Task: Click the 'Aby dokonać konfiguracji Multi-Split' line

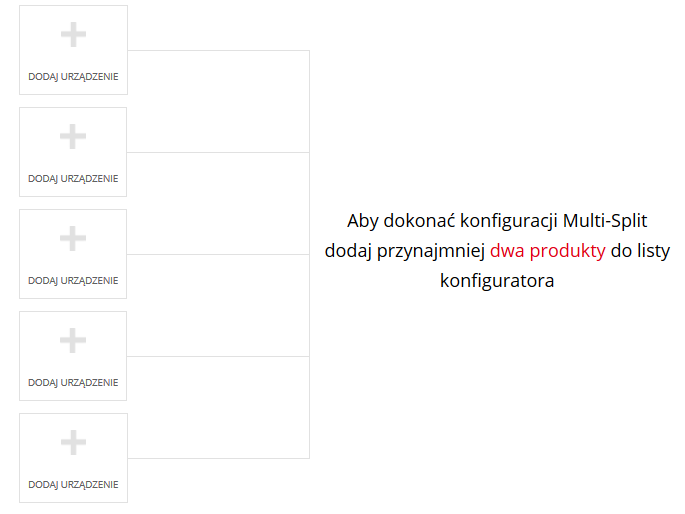Action: [x=497, y=221]
